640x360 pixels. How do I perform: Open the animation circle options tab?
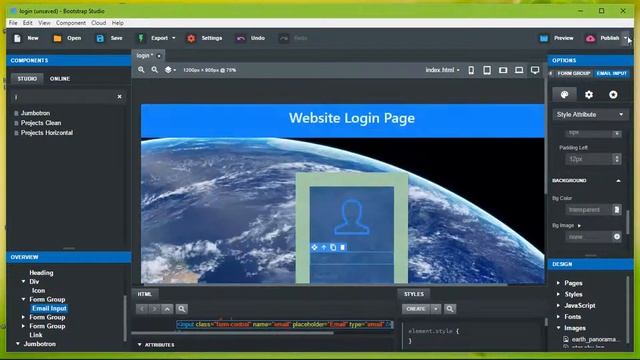[613, 95]
